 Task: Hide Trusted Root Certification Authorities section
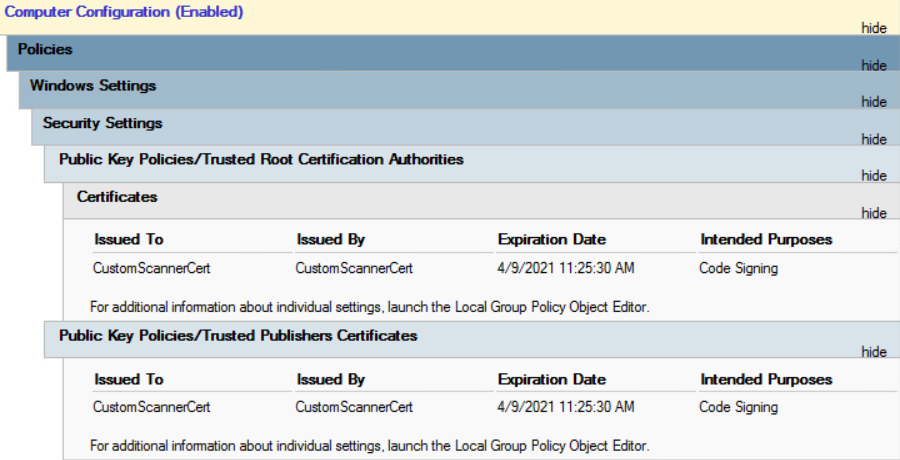point(874,176)
